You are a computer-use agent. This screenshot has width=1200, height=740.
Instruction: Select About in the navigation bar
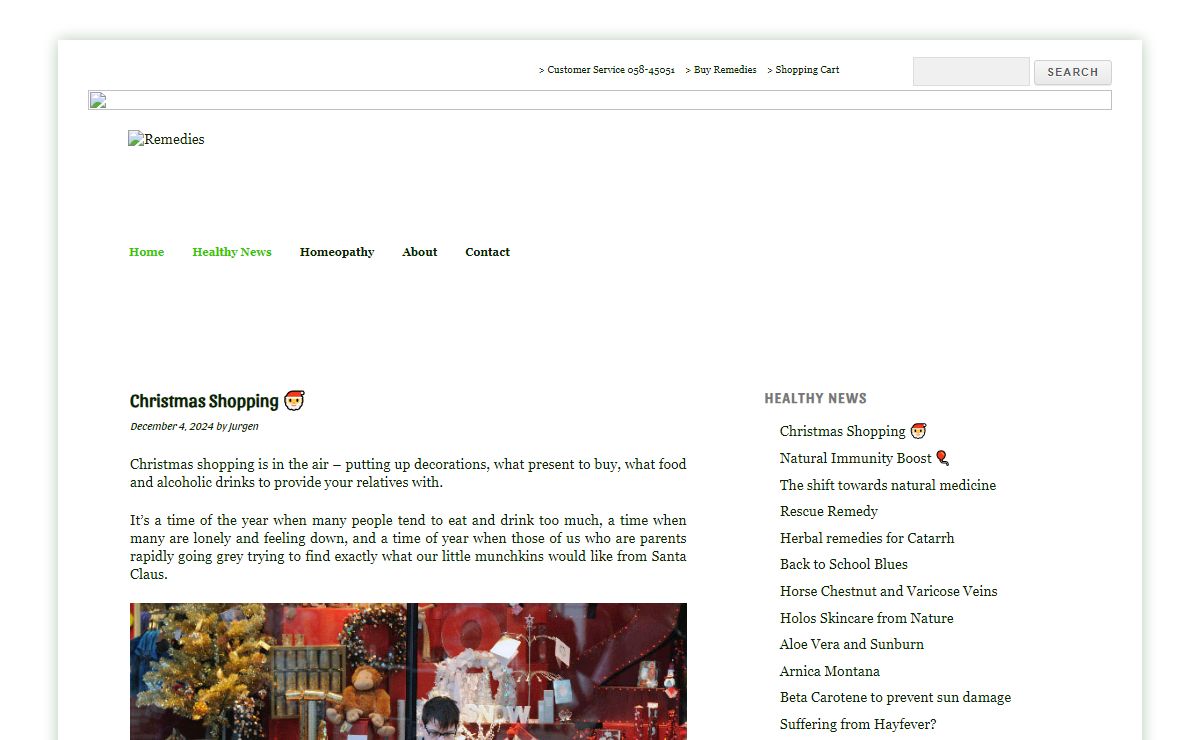tap(419, 252)
